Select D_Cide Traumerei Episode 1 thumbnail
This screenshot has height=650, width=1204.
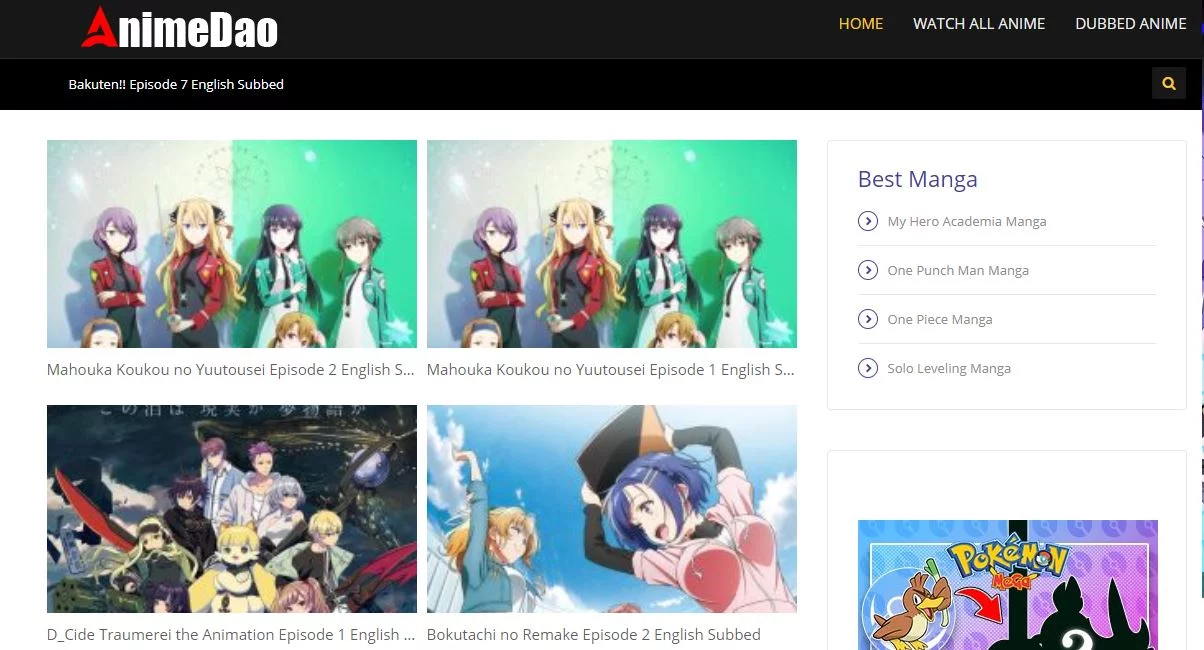pos(232,509)
